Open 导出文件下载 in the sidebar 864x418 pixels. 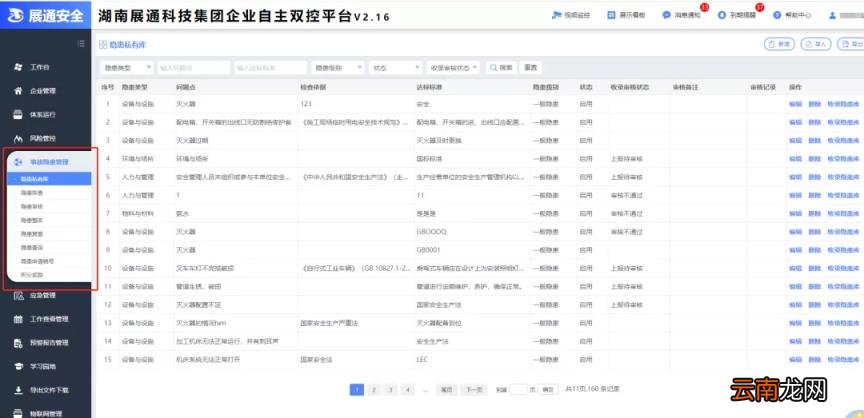point(49,390)
